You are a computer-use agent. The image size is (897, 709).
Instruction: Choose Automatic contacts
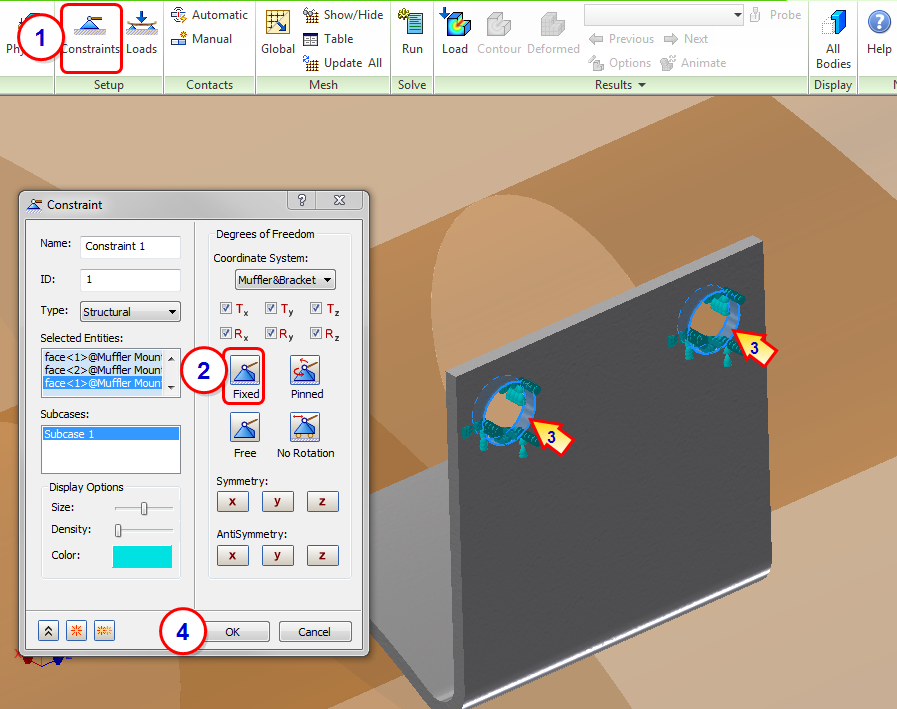(209, 15)
